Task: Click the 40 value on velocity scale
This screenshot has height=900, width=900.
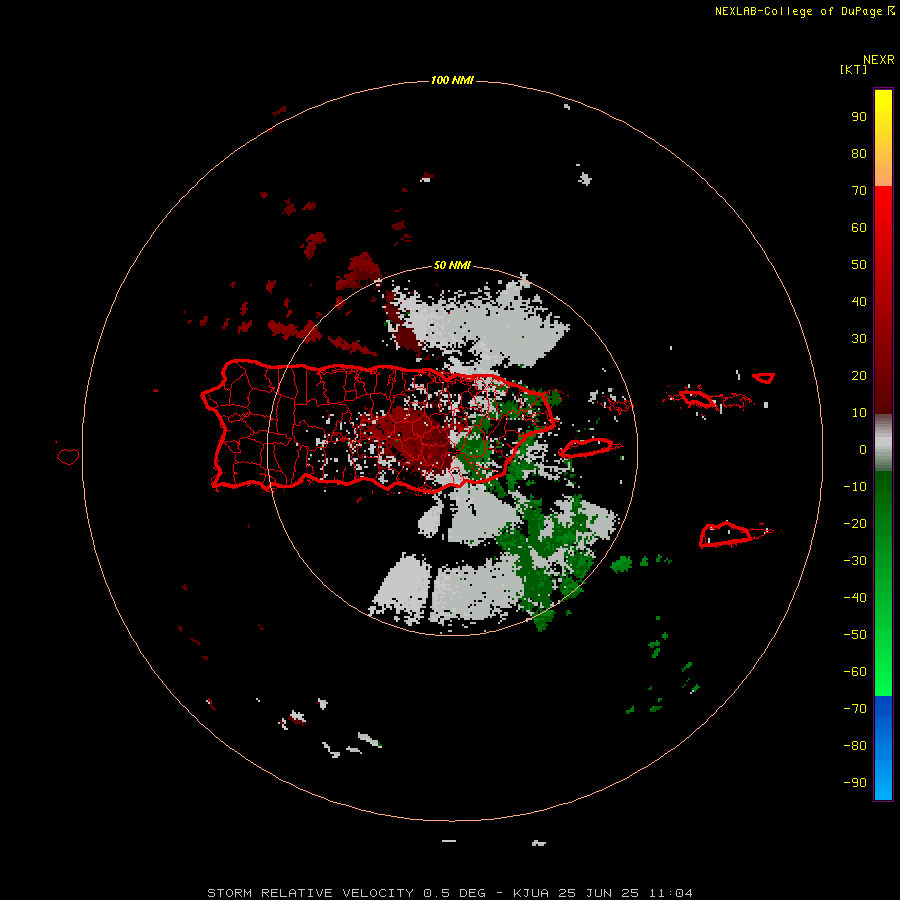Action: point(859,301)
